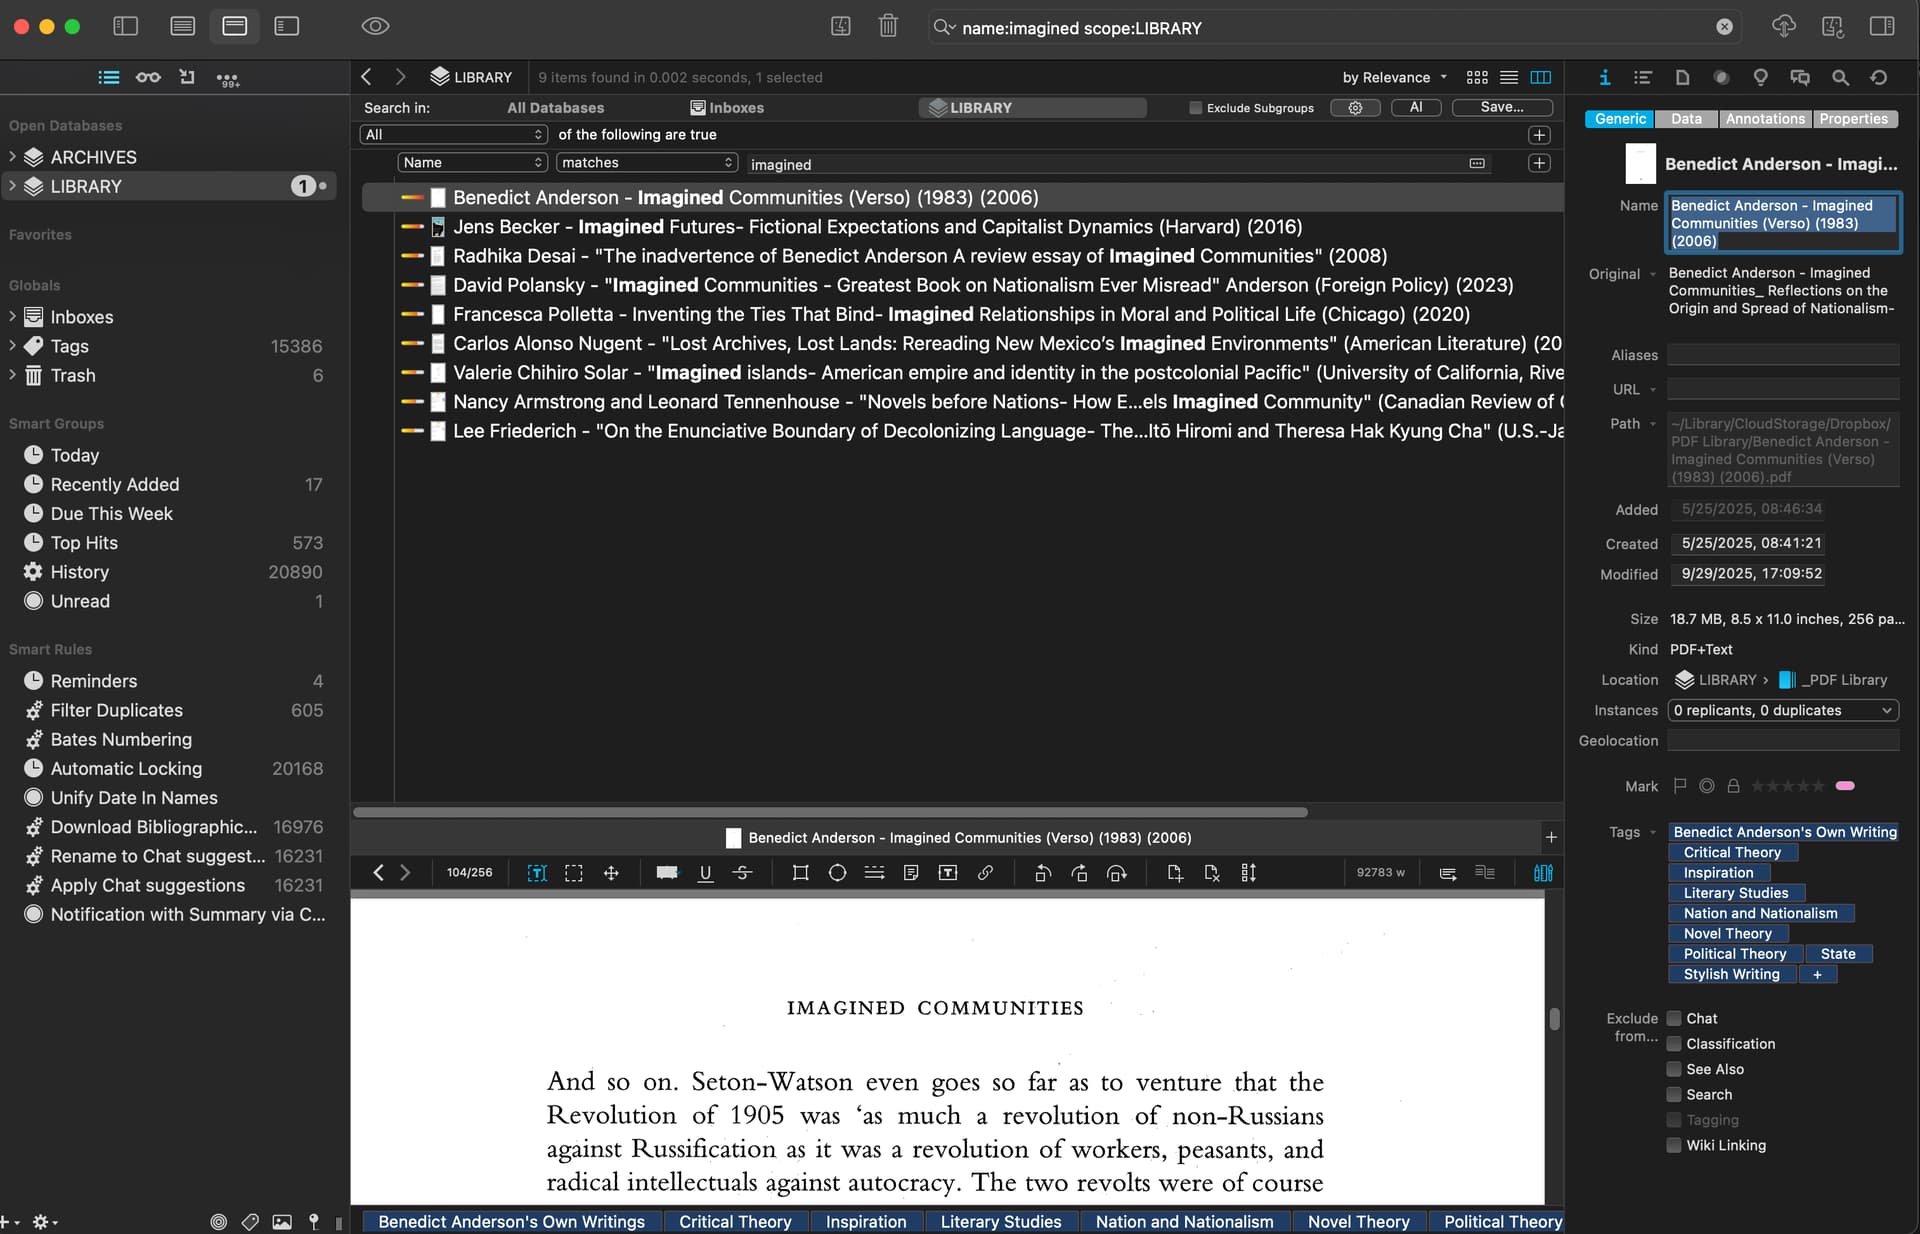Enable the Exclude Subgroups checkbox
The height and width of the screenshot is (1234, 1920).
1195,108
